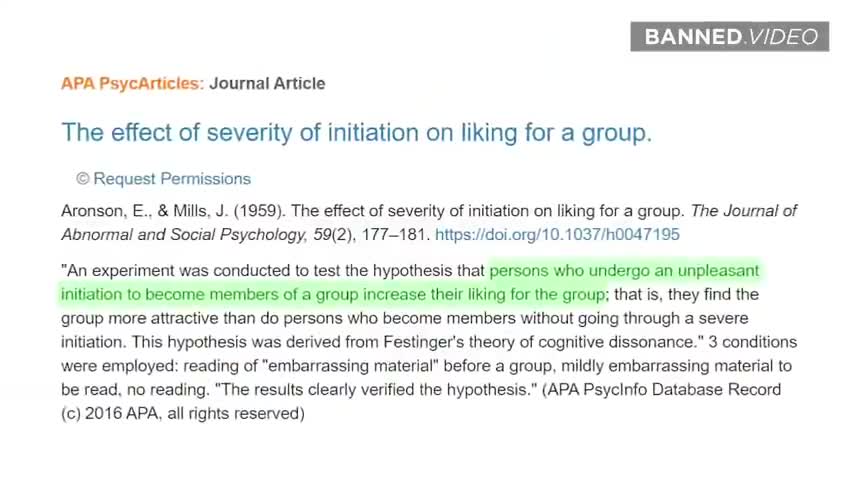This screenshot has height=480, width=854.
Task: Click the blue article title heading
Action: coord(356,132)
